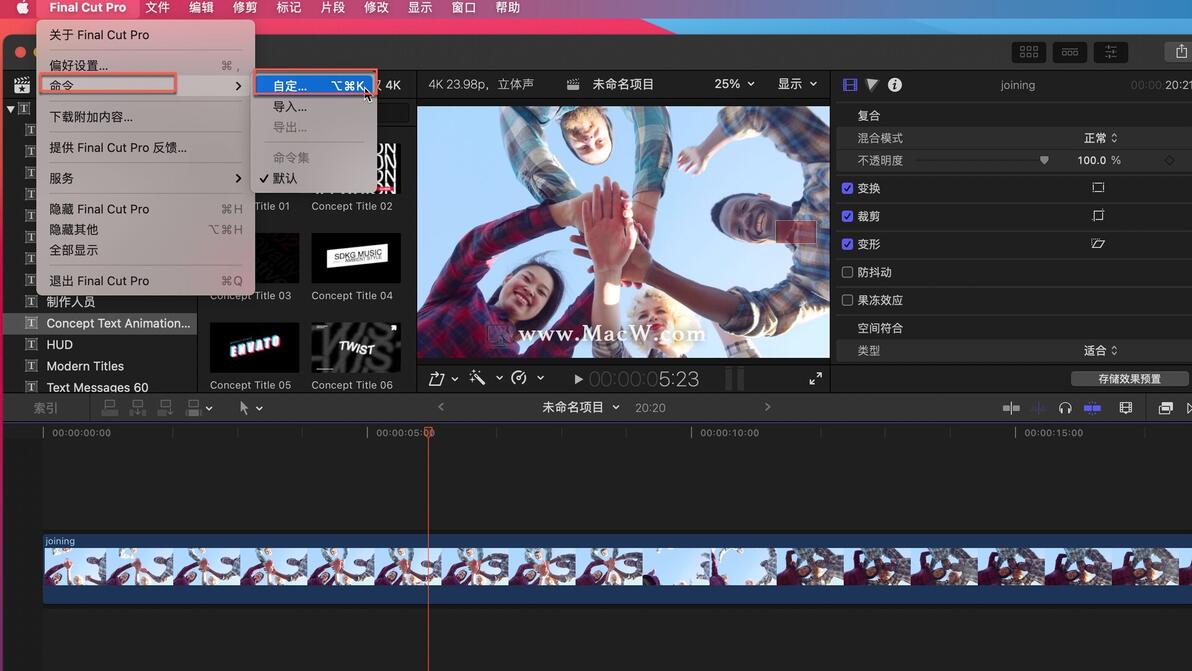Open the 修改 menu
Viewport: 1192px width, 671px height.
click(376, 8)
